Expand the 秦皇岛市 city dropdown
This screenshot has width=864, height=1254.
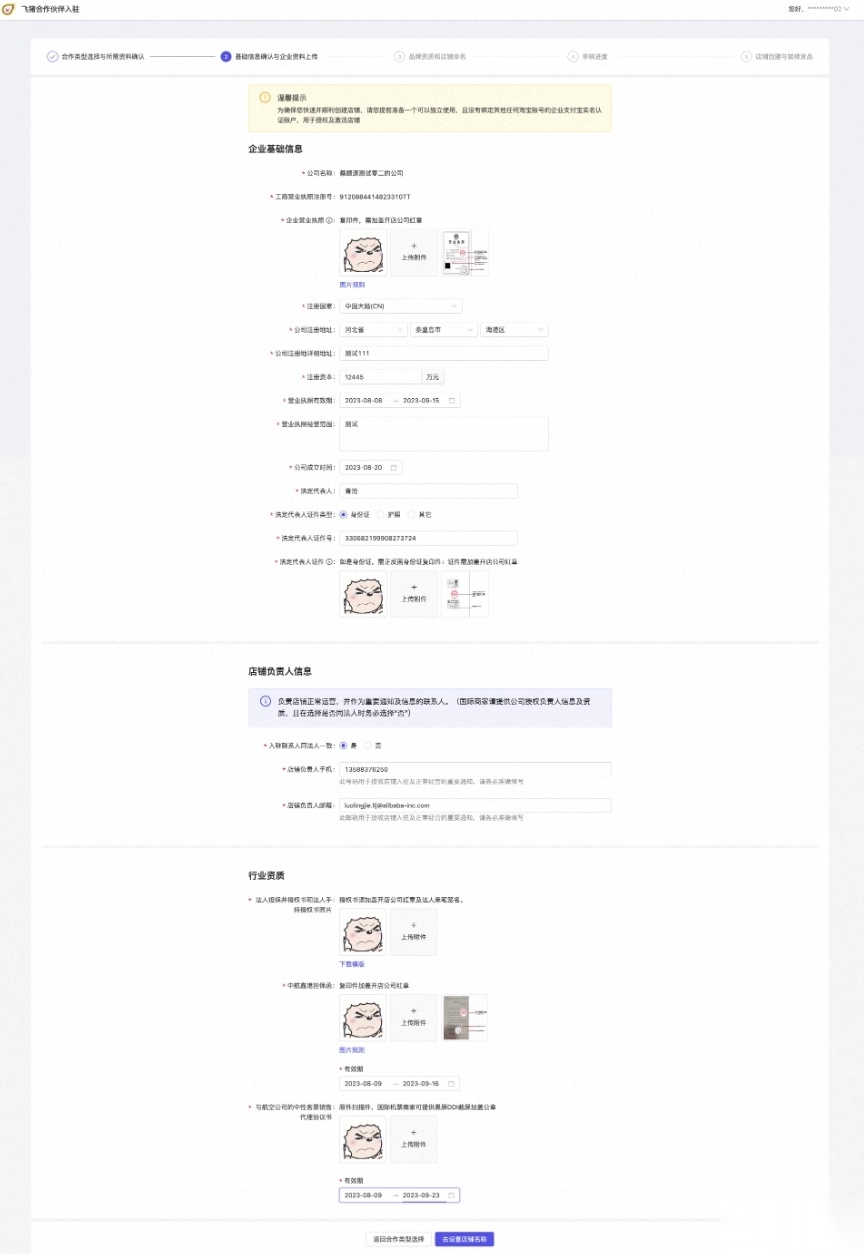444,329
